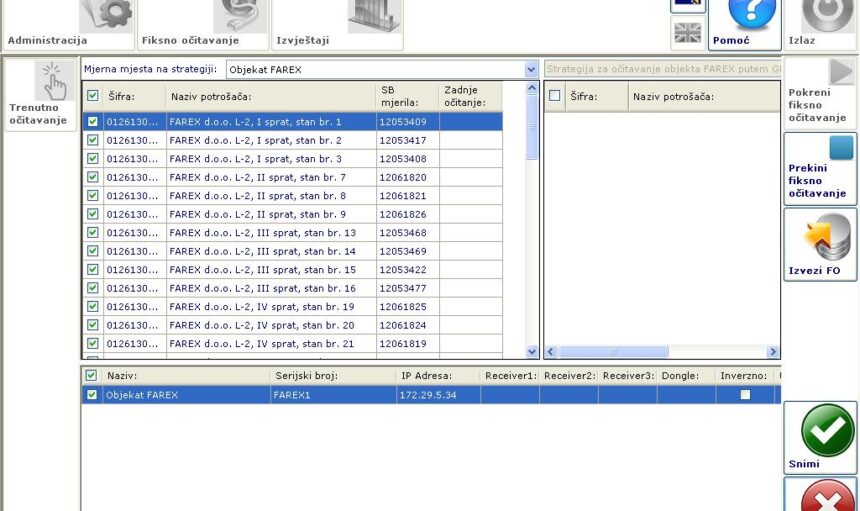Click scroll-down arrow of meter list
This screenshot has width=860, height=511.
pos(531,352)
